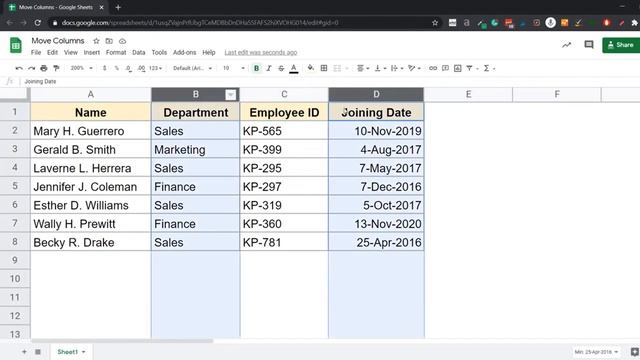This screenshot has width=640, height=360.
Task: Click the activity trend arrow icon
Action: 567,44
